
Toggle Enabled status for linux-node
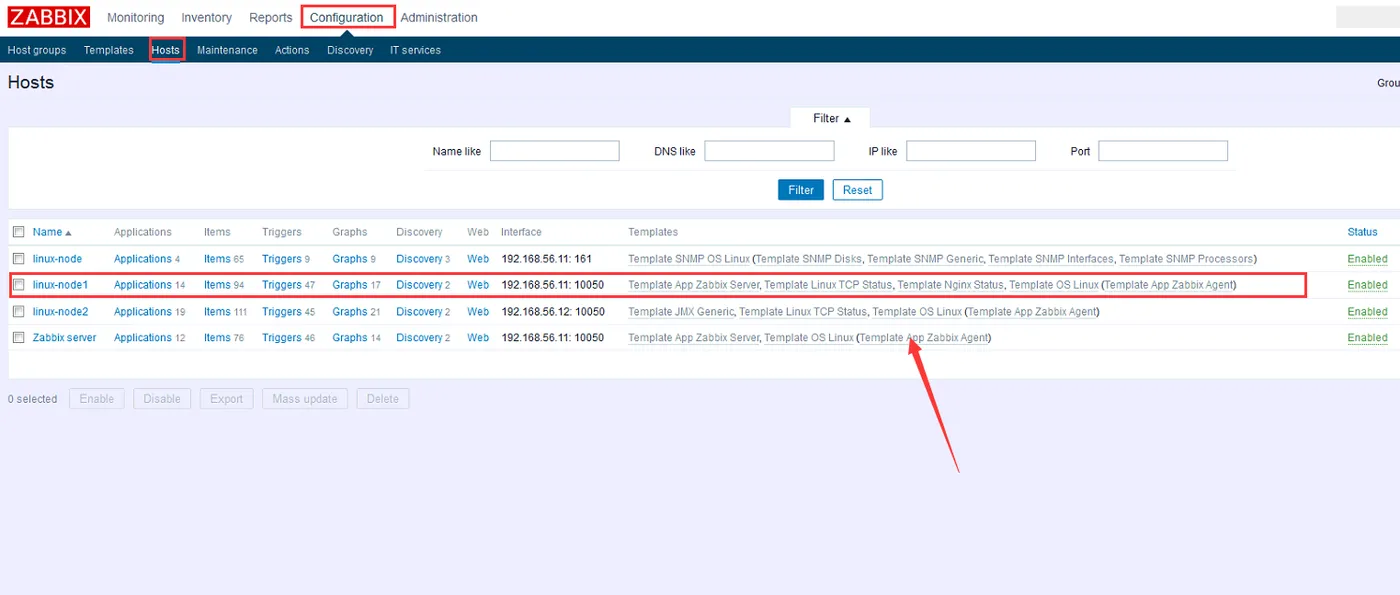(1367, 259)
